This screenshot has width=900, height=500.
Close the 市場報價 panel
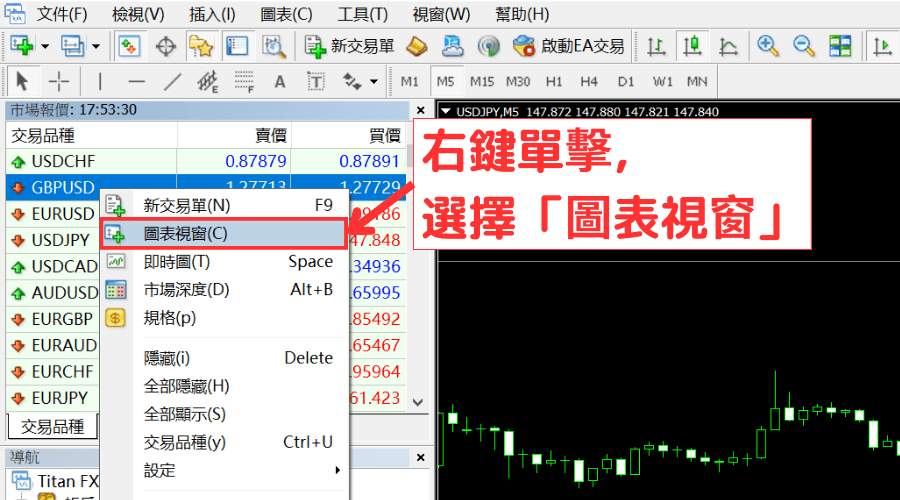click(421, 110)
